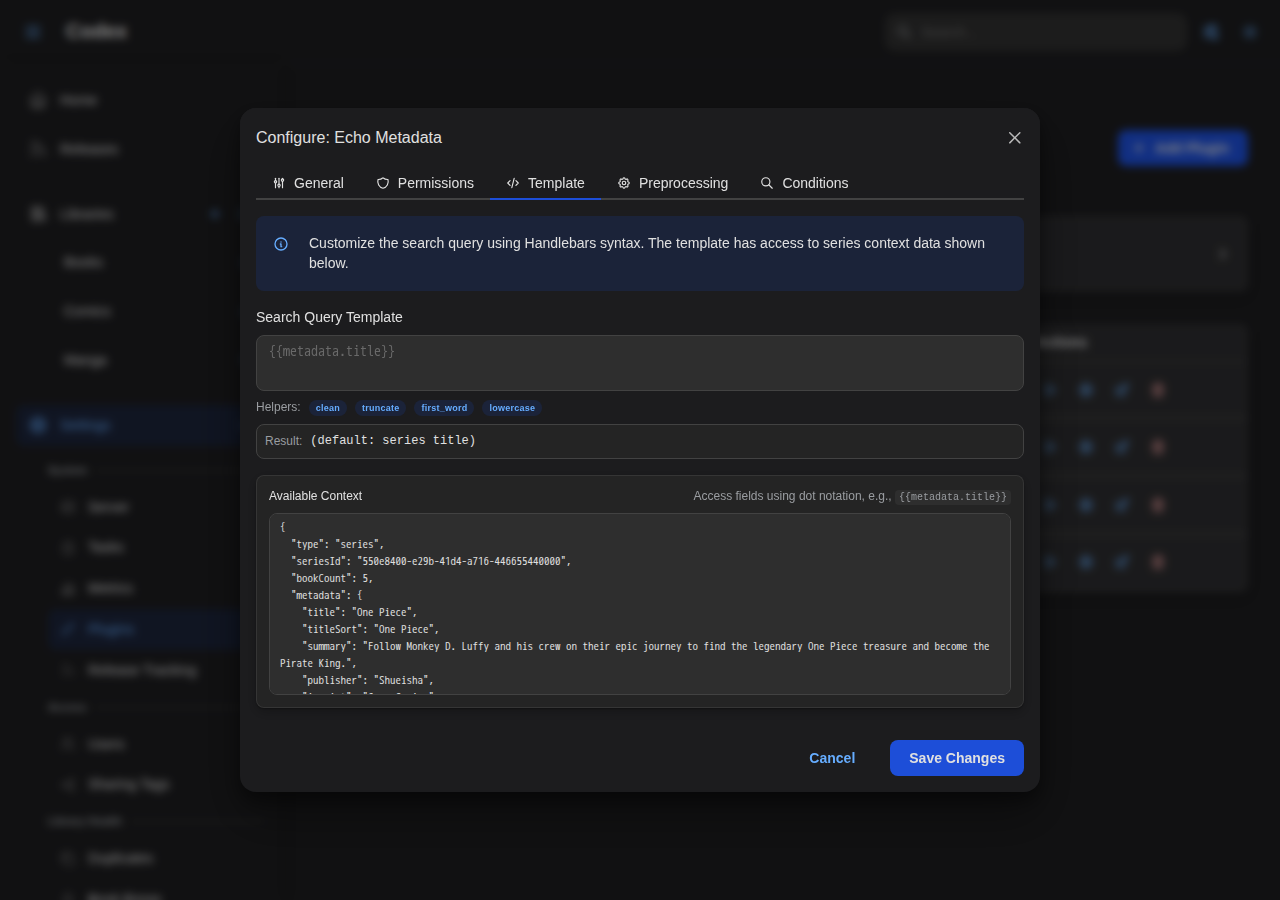Switch to the General tab

[x=308, y=183]
